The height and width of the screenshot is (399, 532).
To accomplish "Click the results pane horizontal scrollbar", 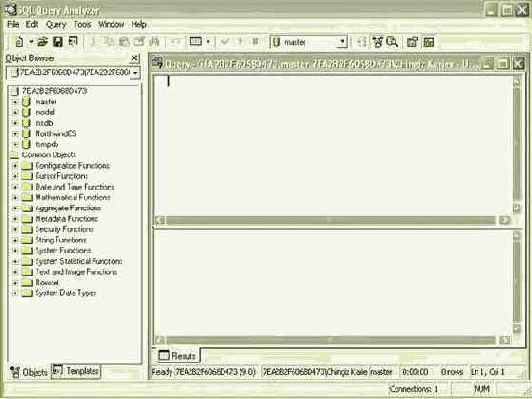I will pos(331,340).
